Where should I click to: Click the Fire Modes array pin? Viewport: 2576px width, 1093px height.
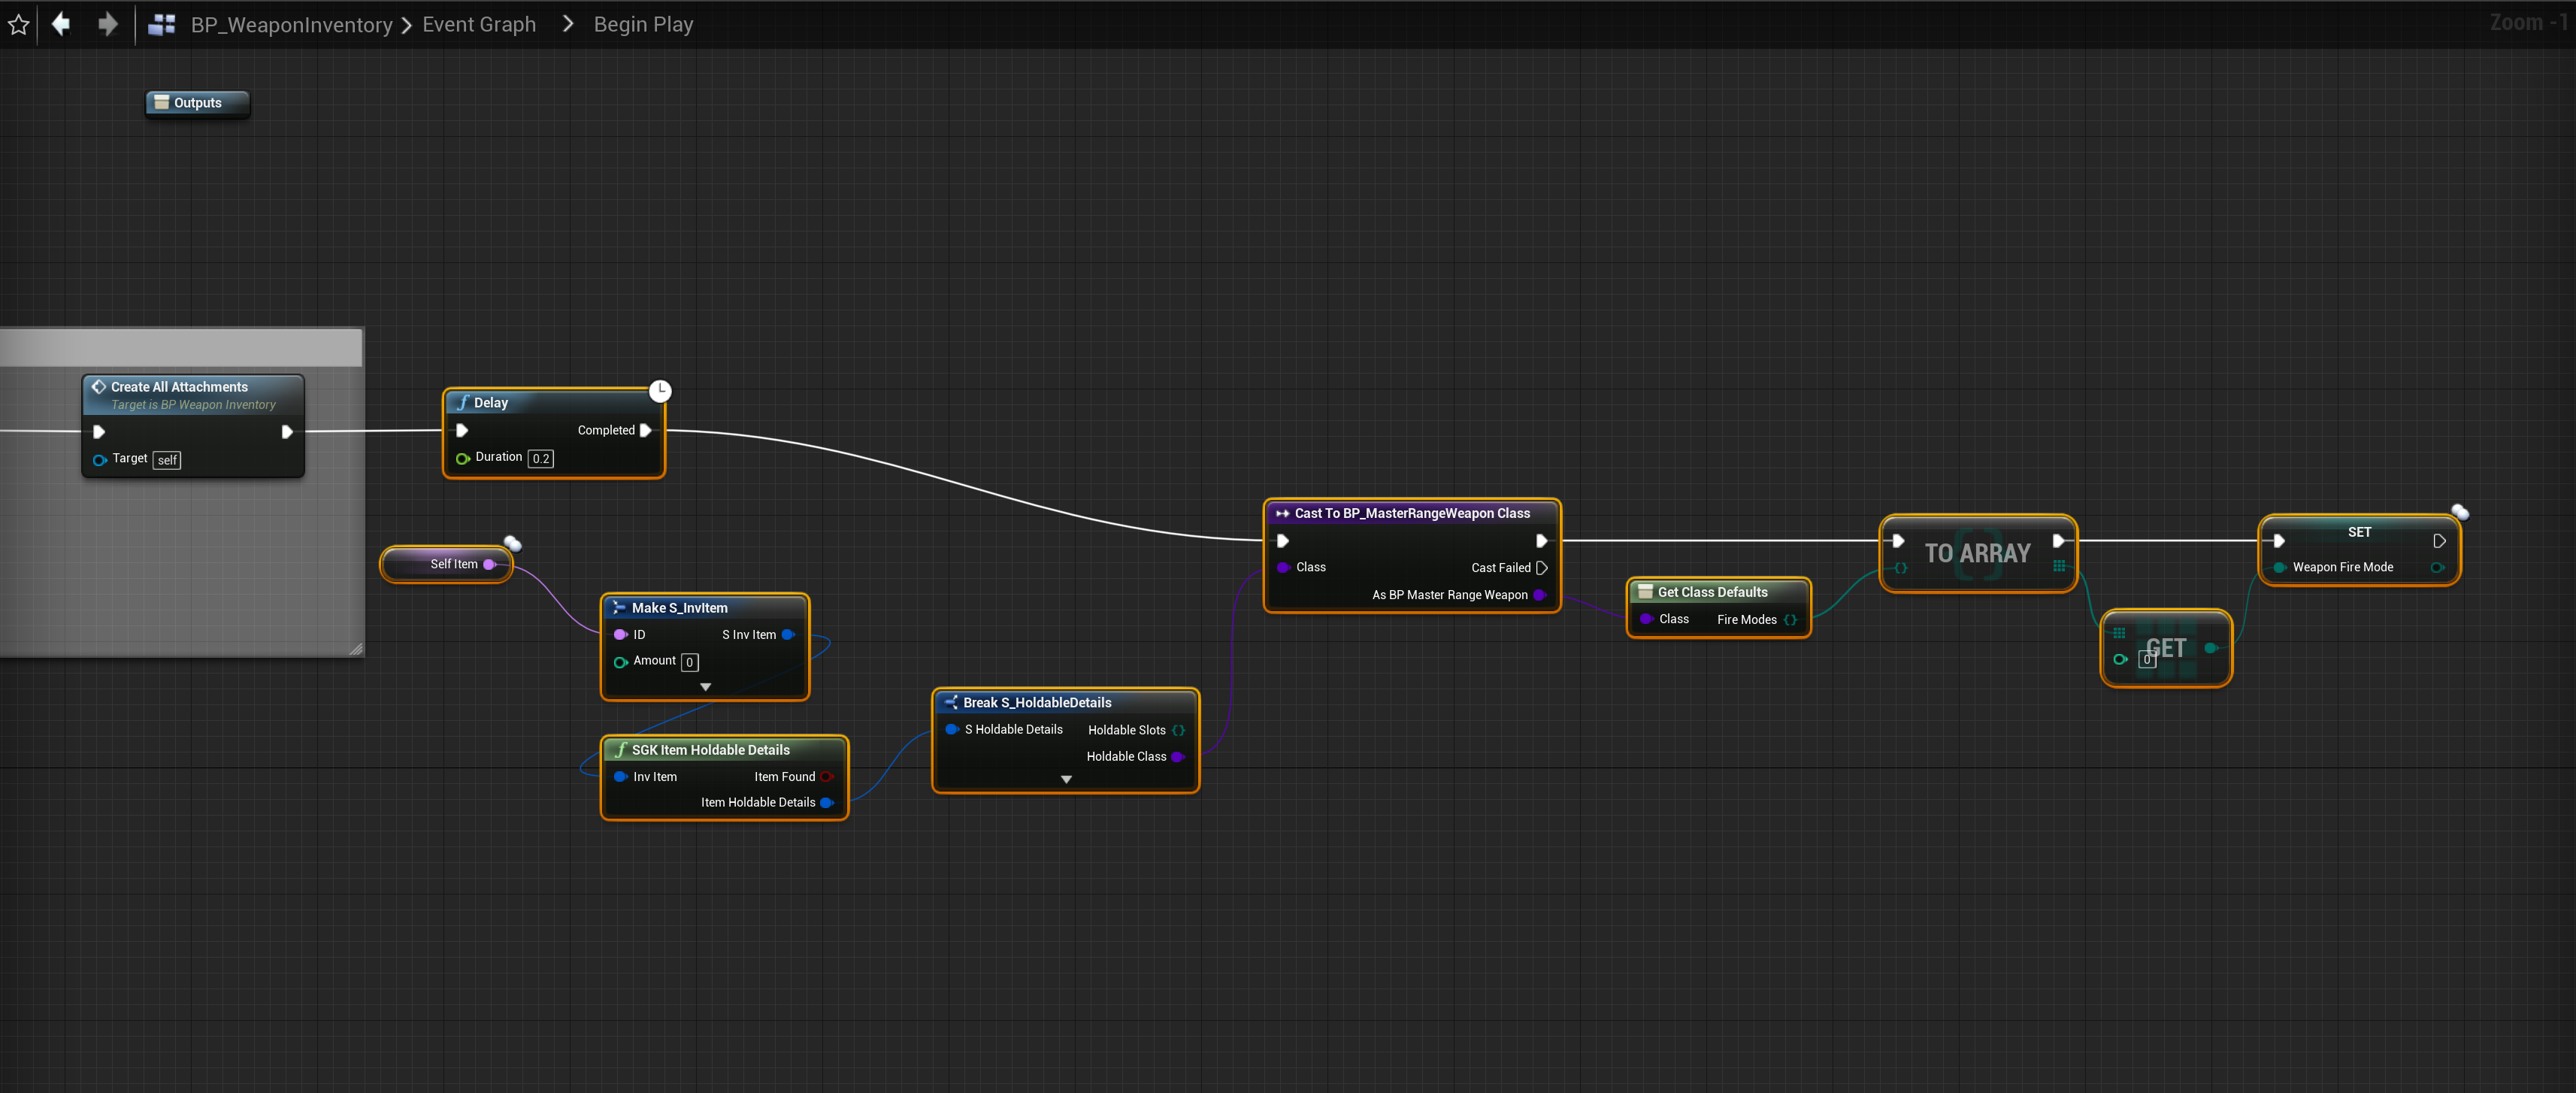[1790, 620]
